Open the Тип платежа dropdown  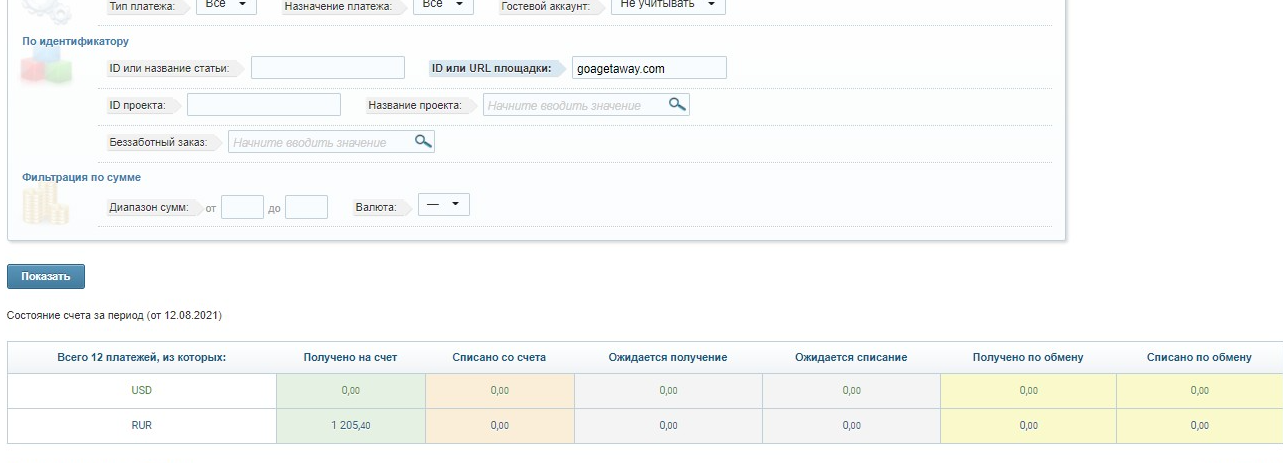point(225,5)
